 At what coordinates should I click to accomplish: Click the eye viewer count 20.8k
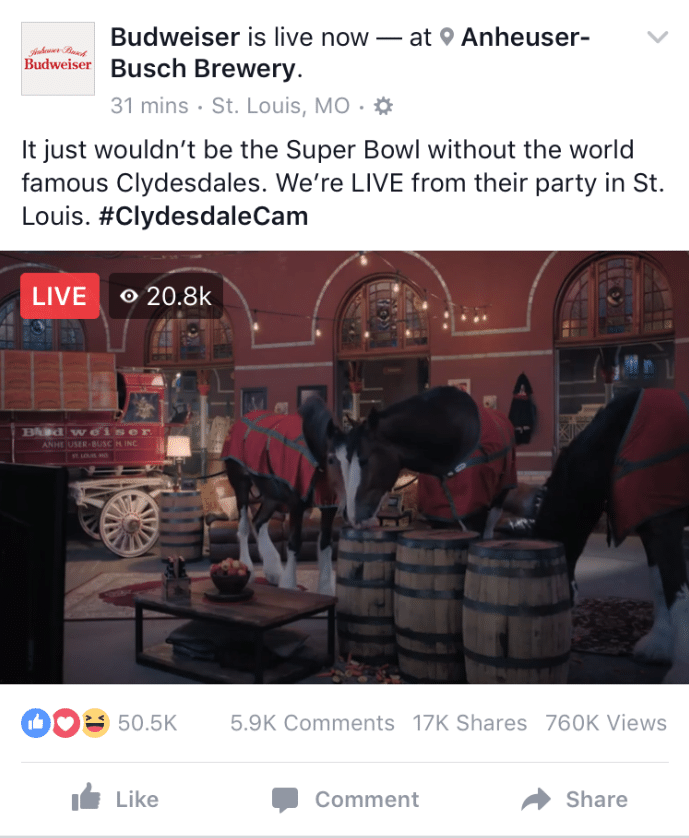pyautogui.click(x=166, y=296)
